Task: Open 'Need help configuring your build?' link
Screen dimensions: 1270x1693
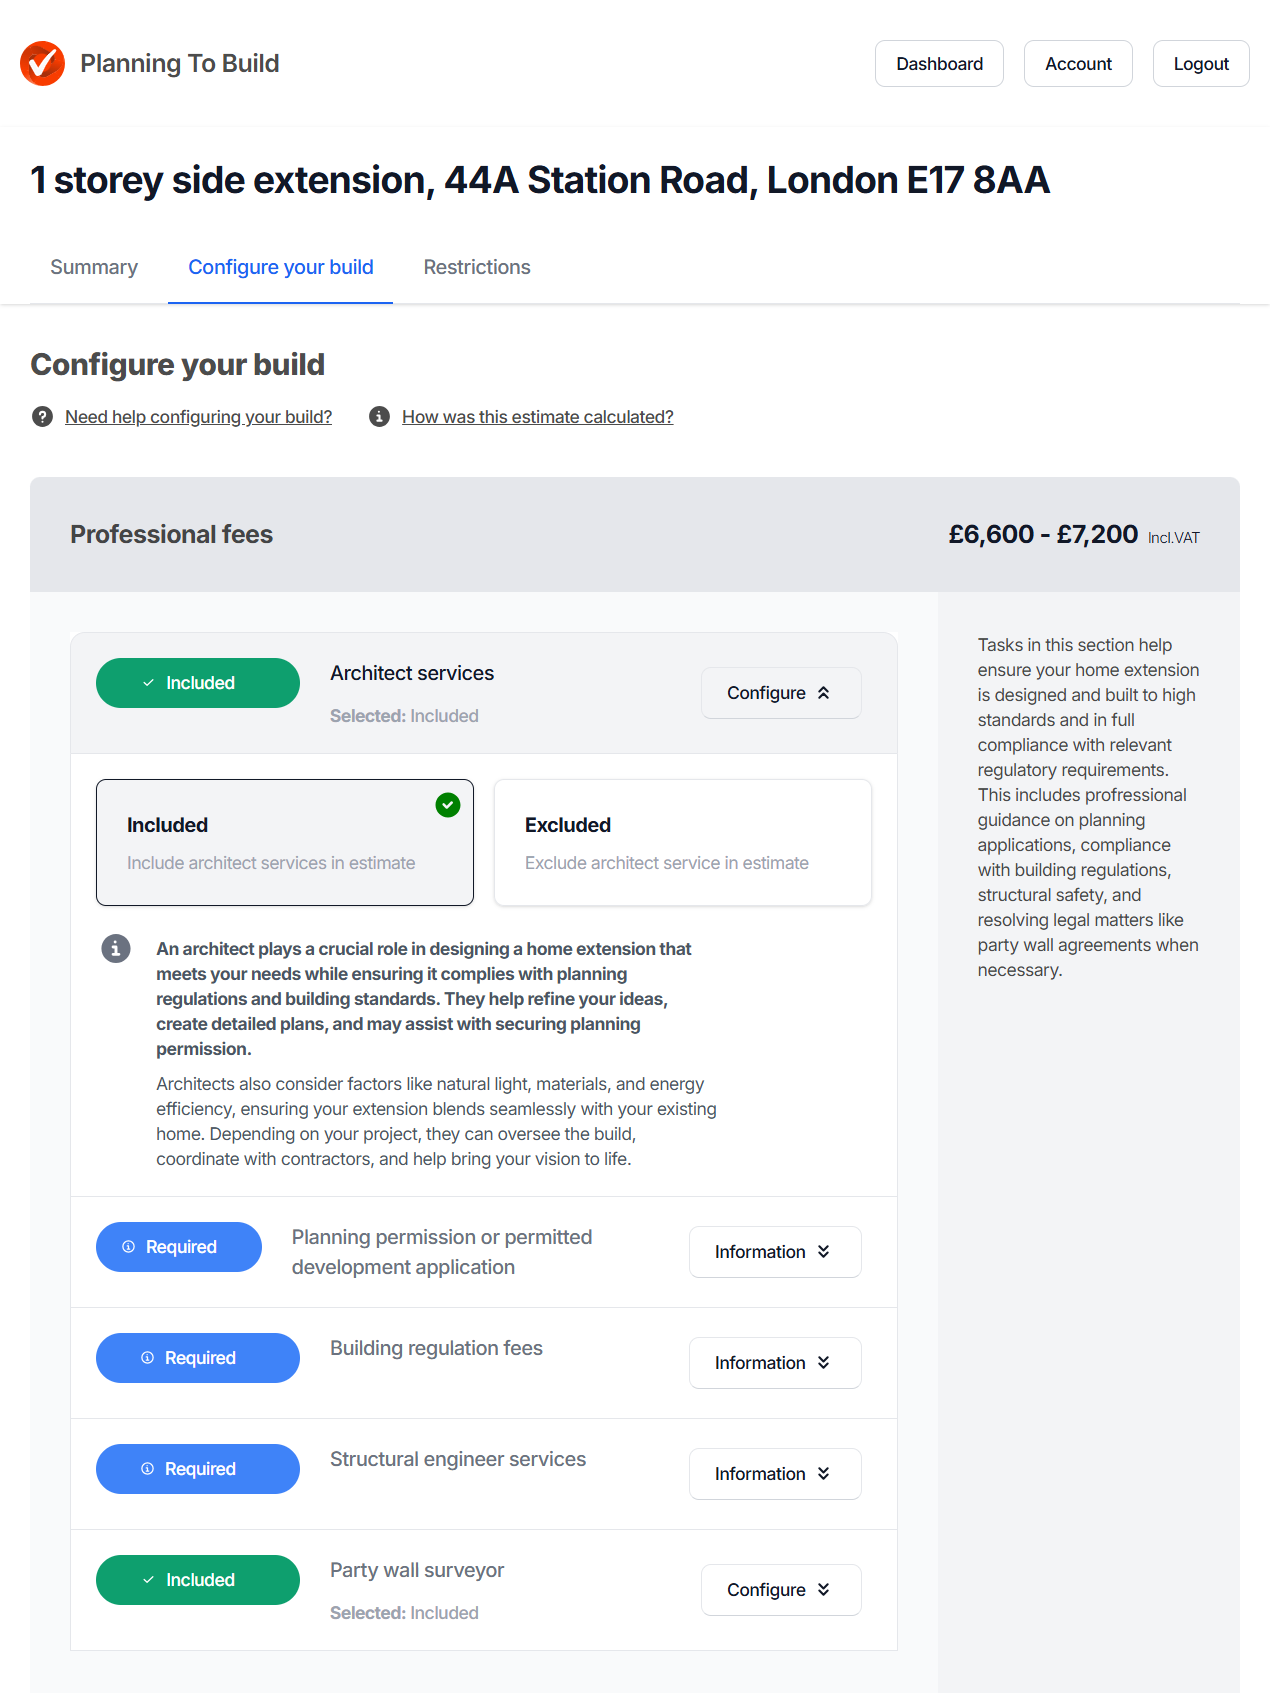Action: 198,417
